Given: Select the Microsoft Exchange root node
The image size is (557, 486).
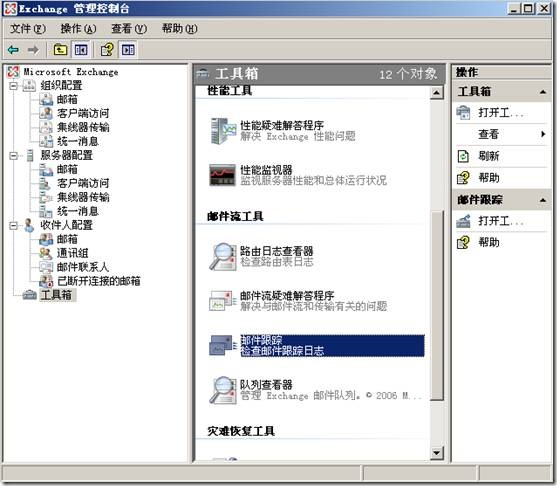Looking at the screenshot, I should (71, 72).
